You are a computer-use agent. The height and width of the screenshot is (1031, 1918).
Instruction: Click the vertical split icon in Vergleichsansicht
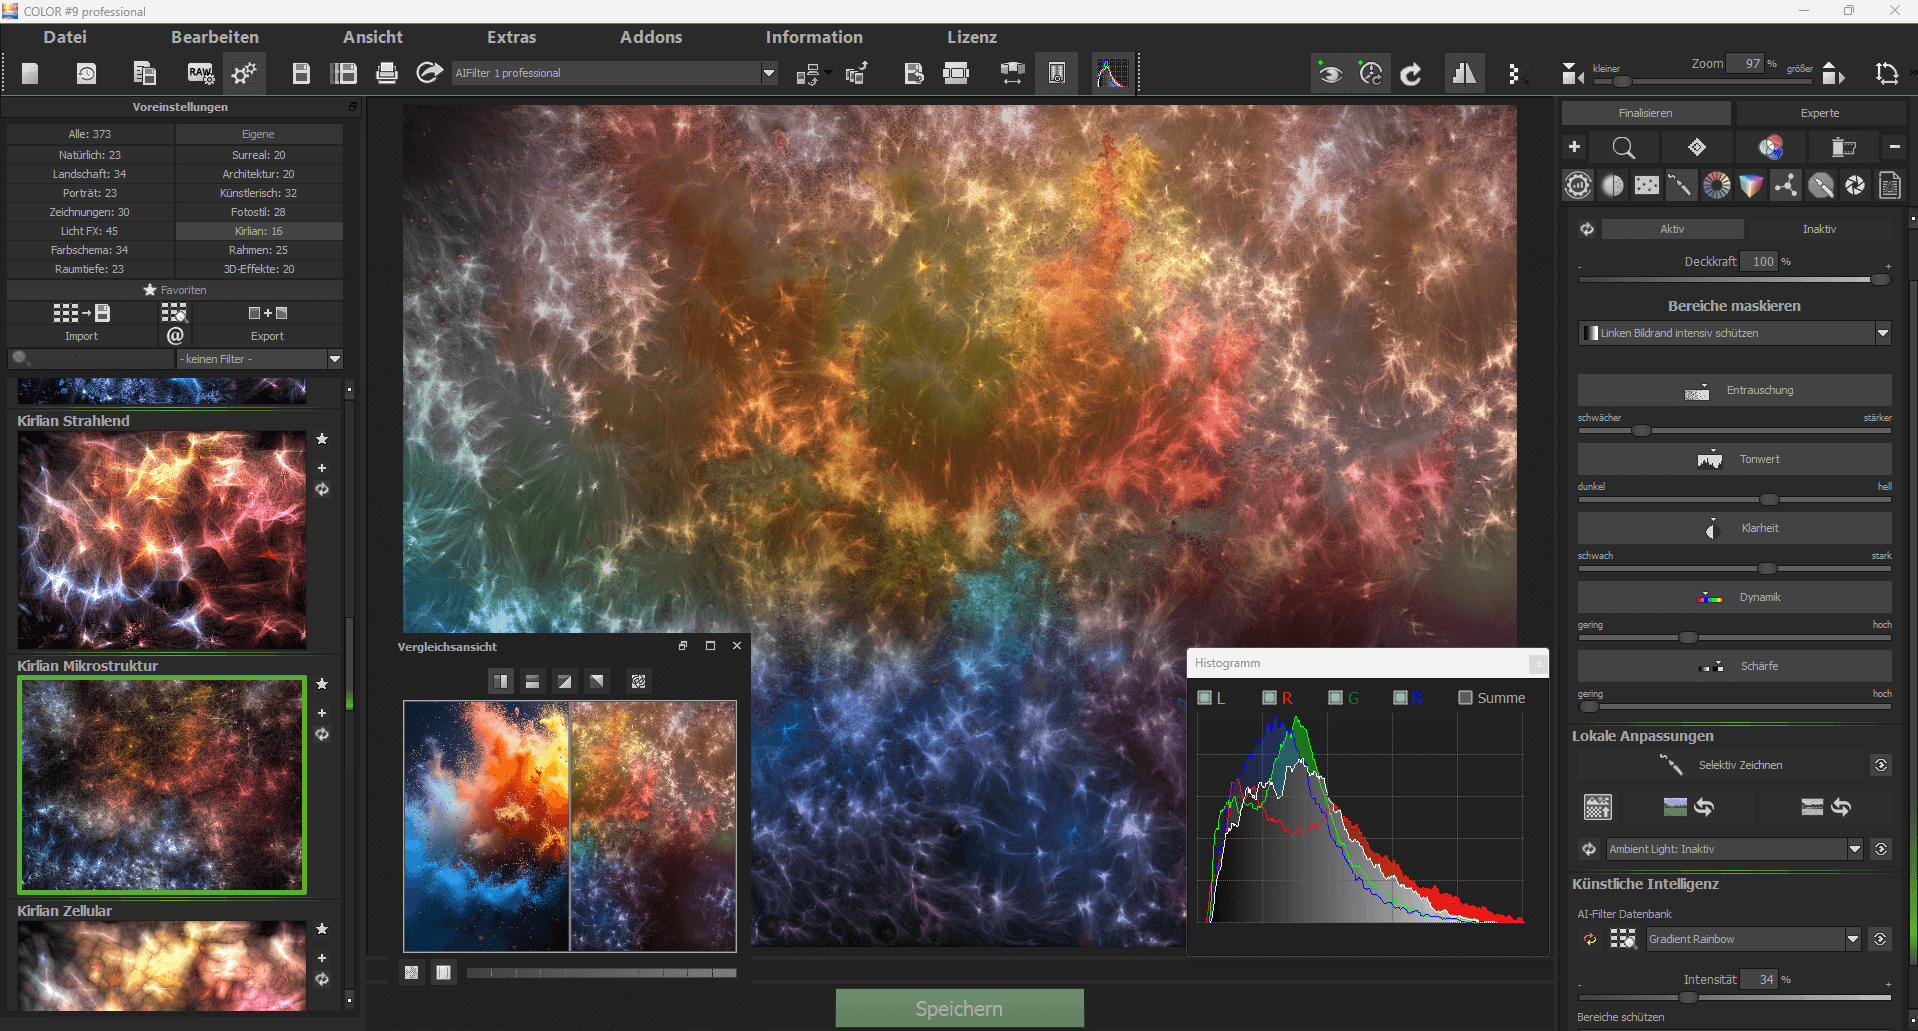(501, 681)
